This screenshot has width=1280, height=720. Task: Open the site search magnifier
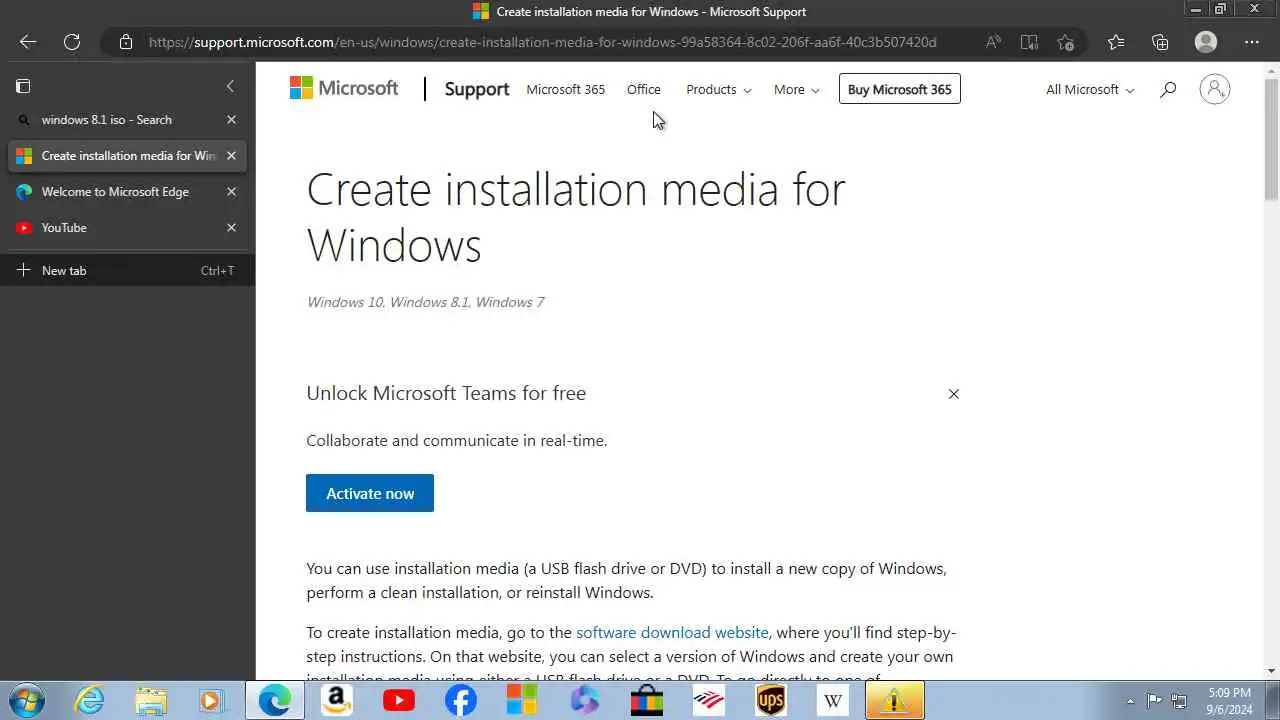[x=1167, y=89]
